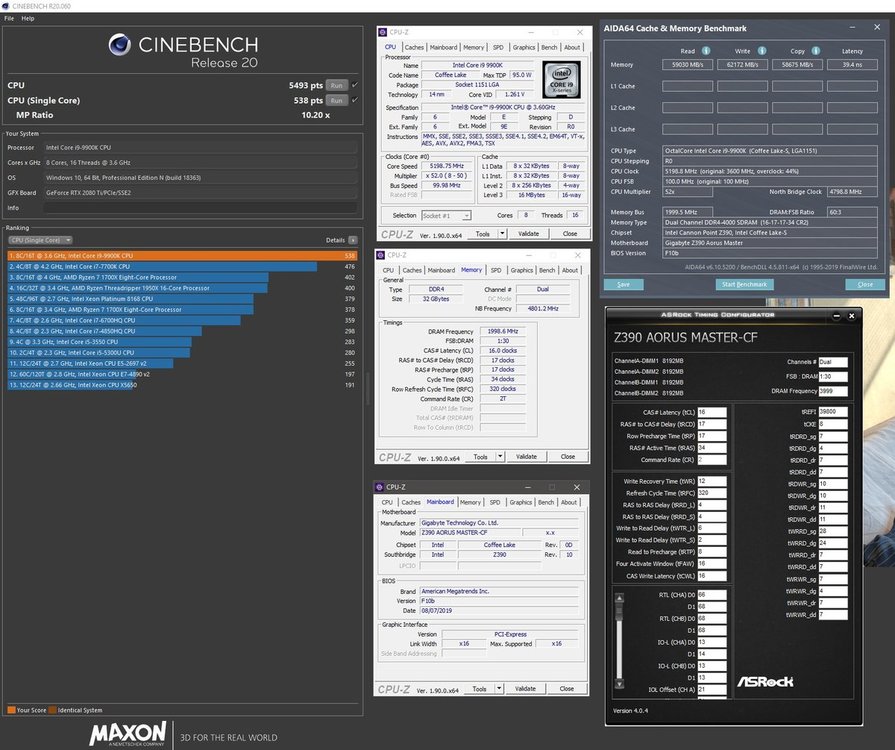Viewport: 895px width, 750px height.
Task: Open Tools dropdown arrow in CPU-Z Mainboard window
Action: pyautogui.click(x=499, y=689)
